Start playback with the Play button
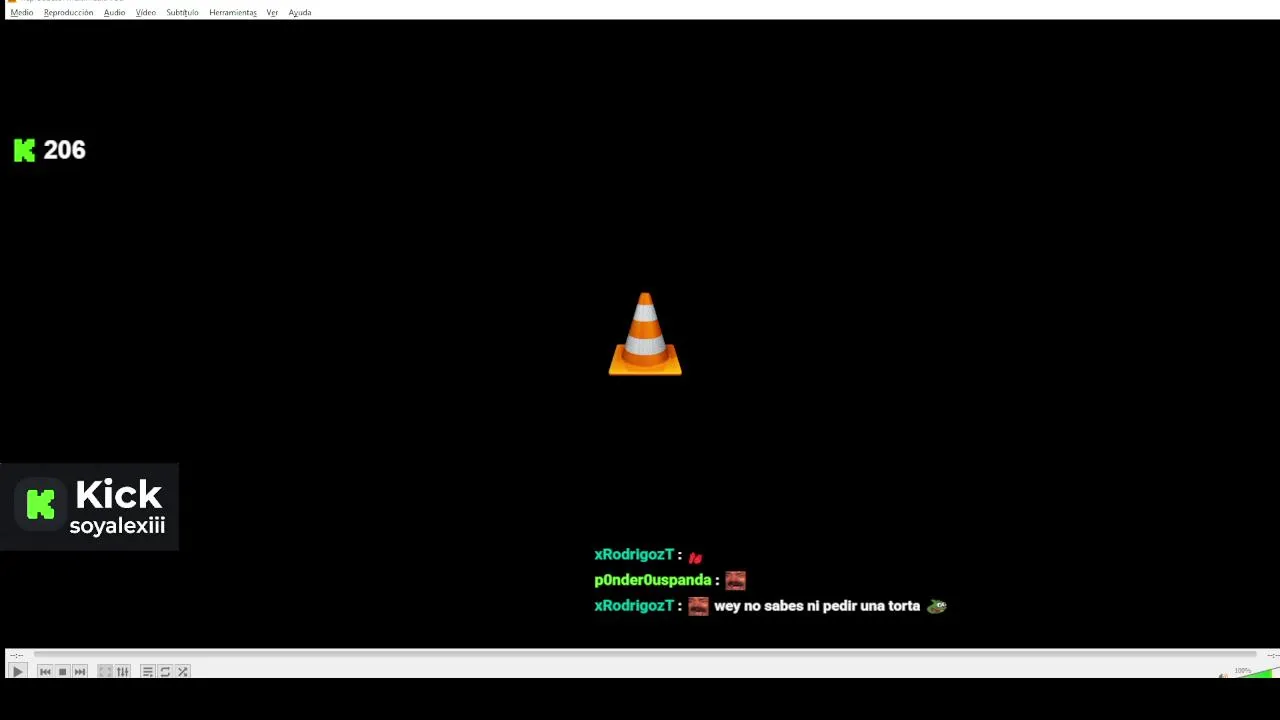The width and height of the screenshot is (1280, 720). tap(17, 672)
